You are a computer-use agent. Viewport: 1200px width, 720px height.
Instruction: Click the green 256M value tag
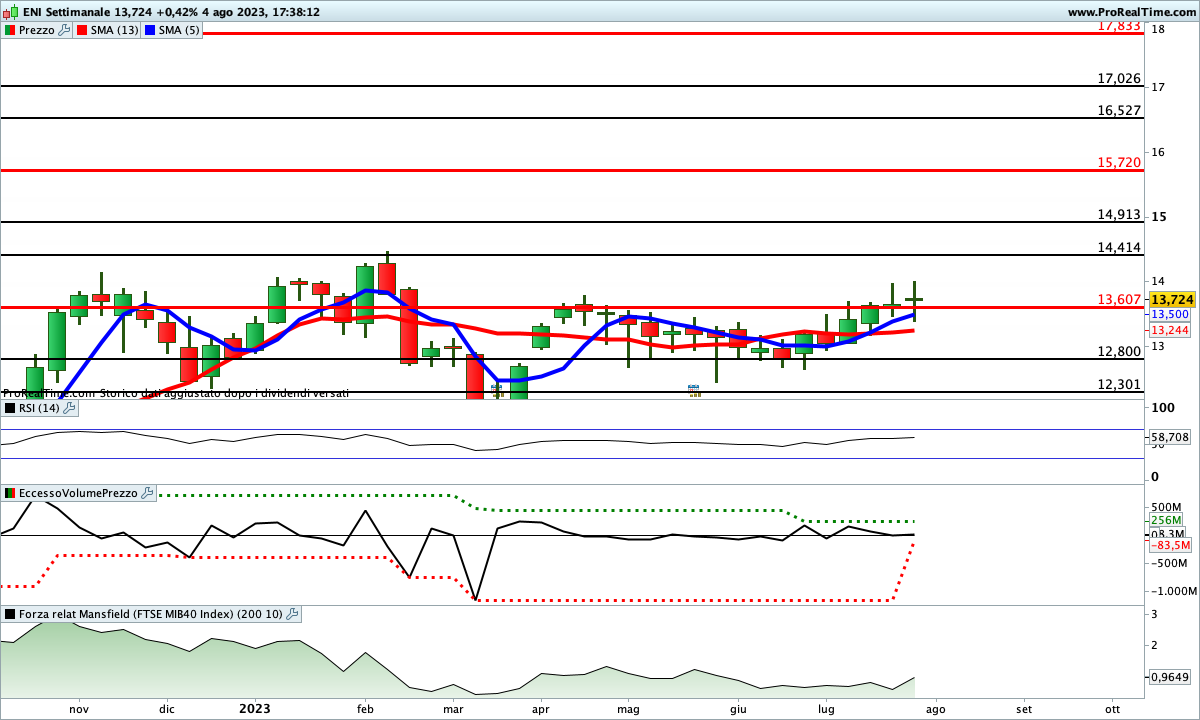(1167, 520)
